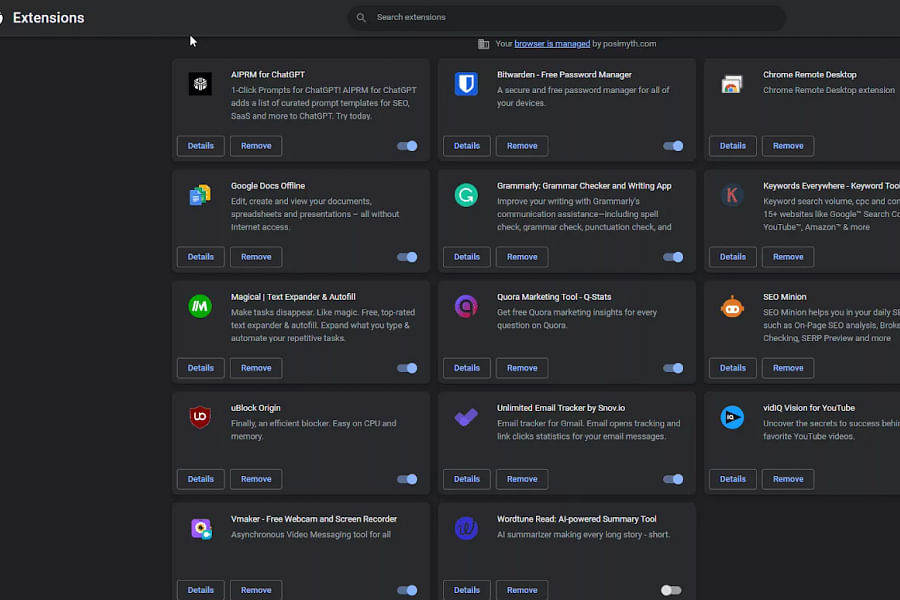Open Details for Bitwarden
Viewport: 900px width, 600px height.
pos(466,145)
